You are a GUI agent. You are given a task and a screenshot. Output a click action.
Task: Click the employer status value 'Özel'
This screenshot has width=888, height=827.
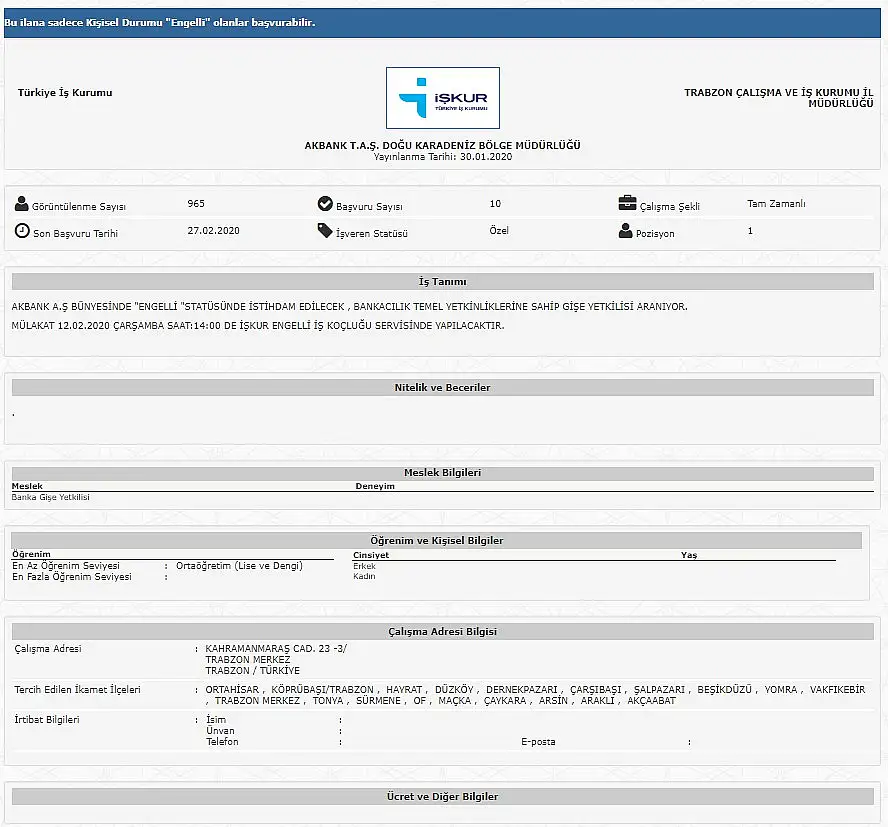[x=499, y=231]
